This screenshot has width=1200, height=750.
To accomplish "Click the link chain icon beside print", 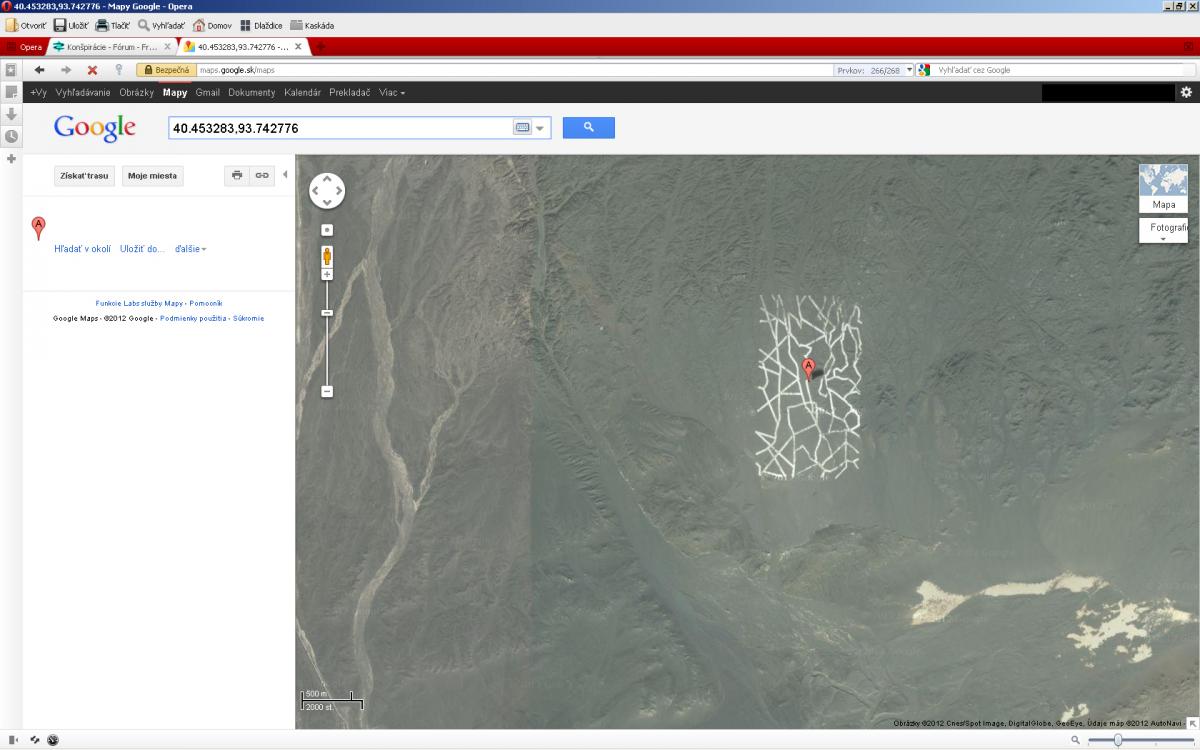I will pos(262,175).
